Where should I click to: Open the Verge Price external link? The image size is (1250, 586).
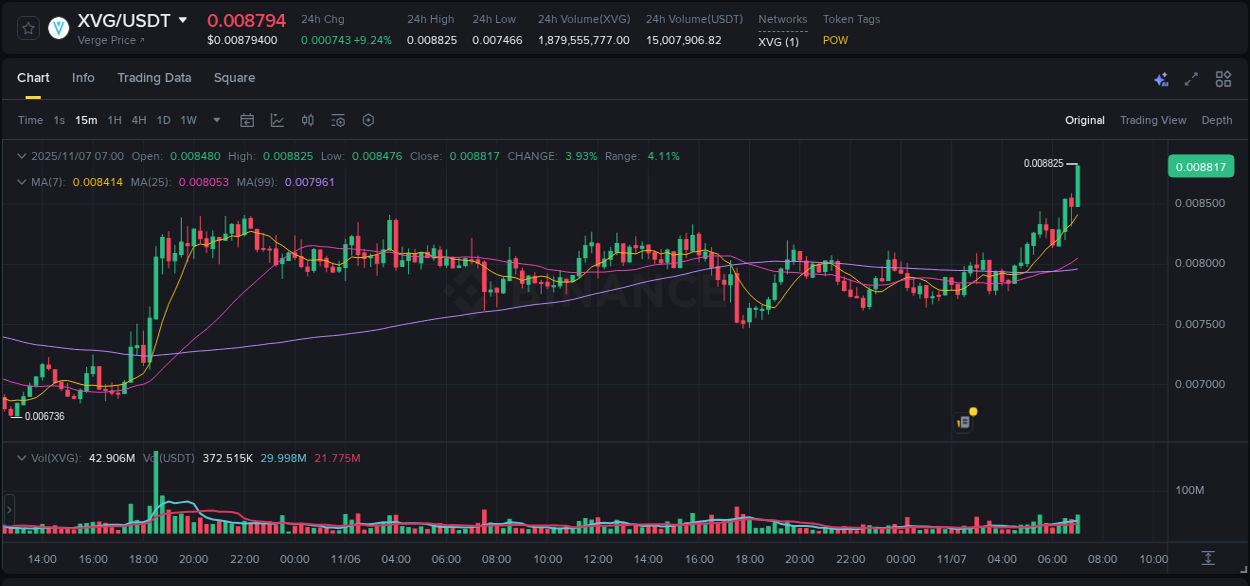click(x=110, y=40)
